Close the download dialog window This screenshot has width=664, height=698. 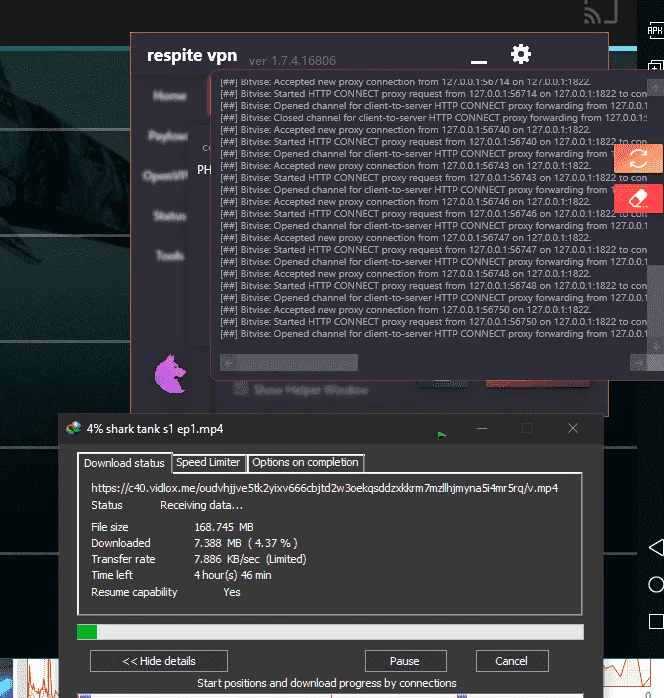coord(573,428)
